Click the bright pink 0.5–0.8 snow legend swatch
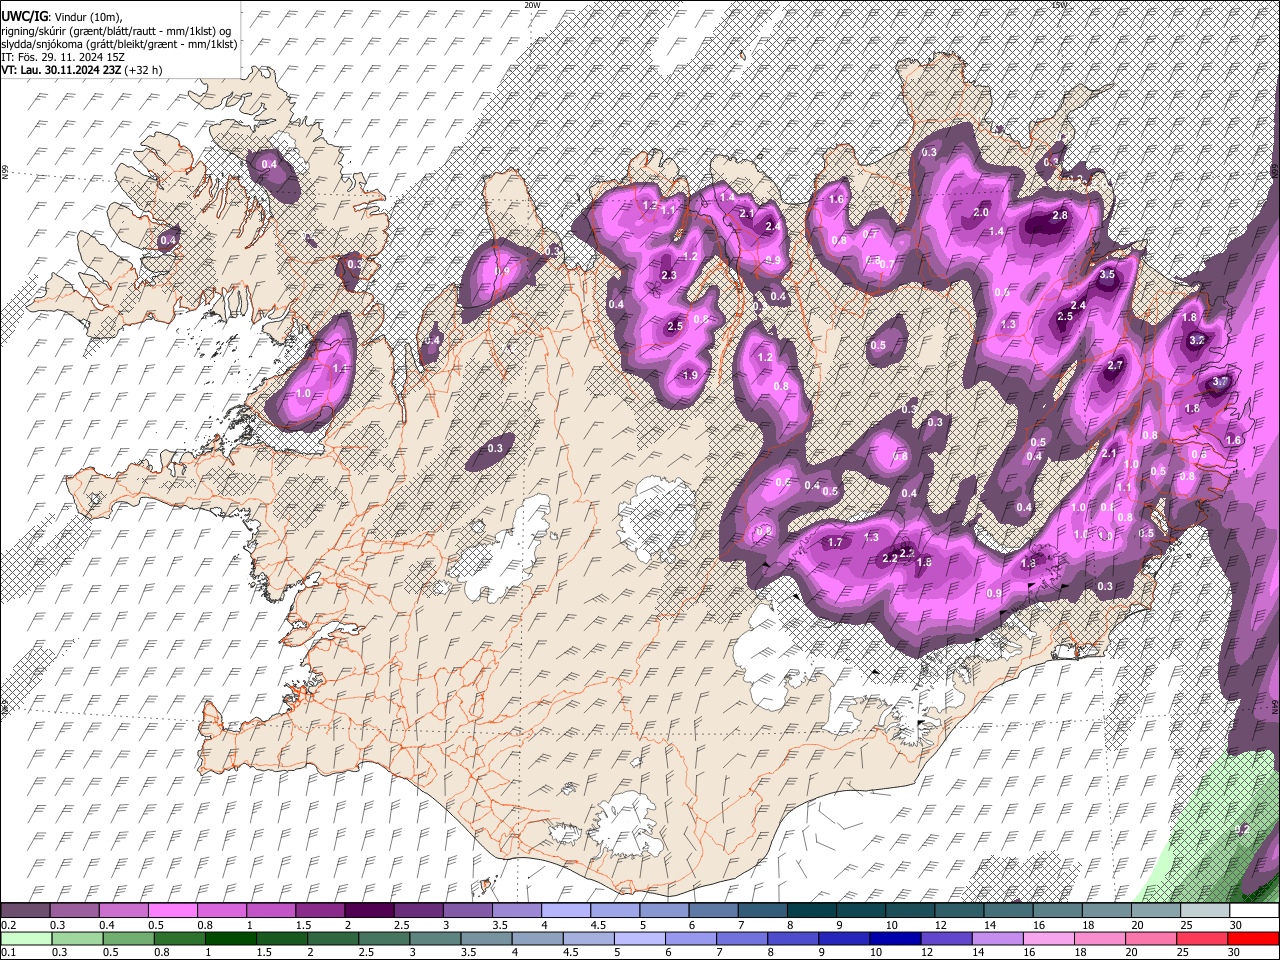Viewport: 1280px width, 960px height. (x=172, y=911)
